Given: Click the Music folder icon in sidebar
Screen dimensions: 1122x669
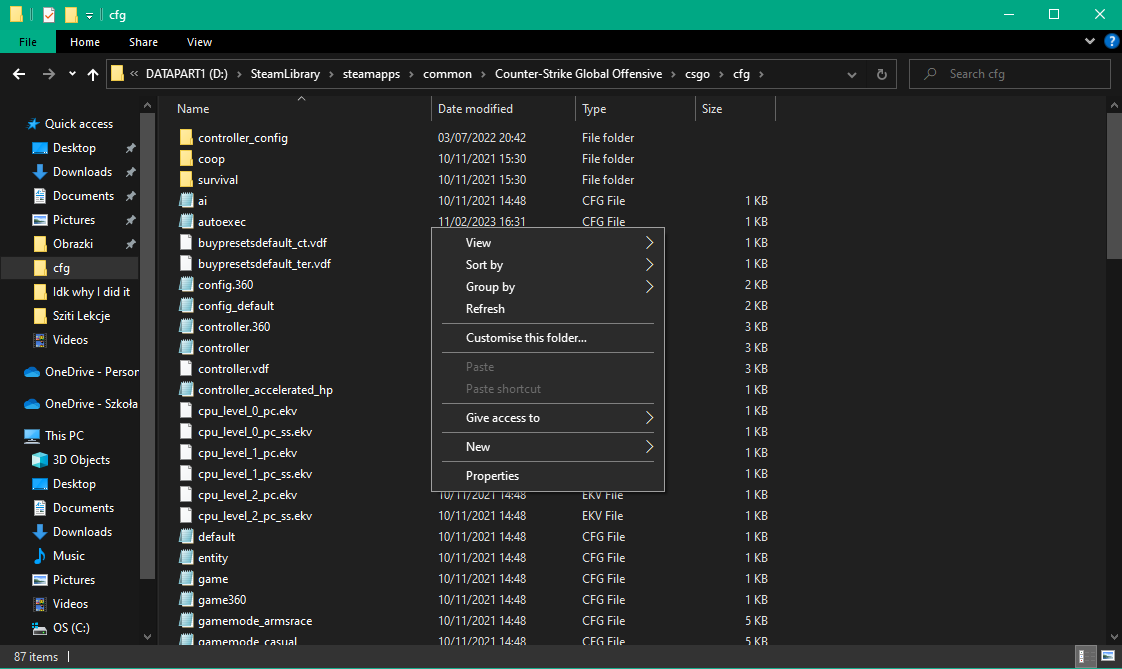Looking at the screenshot, I should 40,556.
